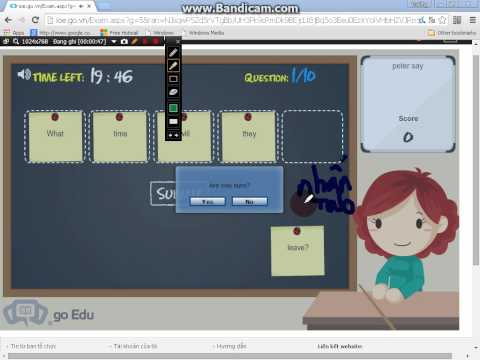Viewport: 480px width, 360px height.
Task: Click the go Edu logo
Action: coord(49,313)
